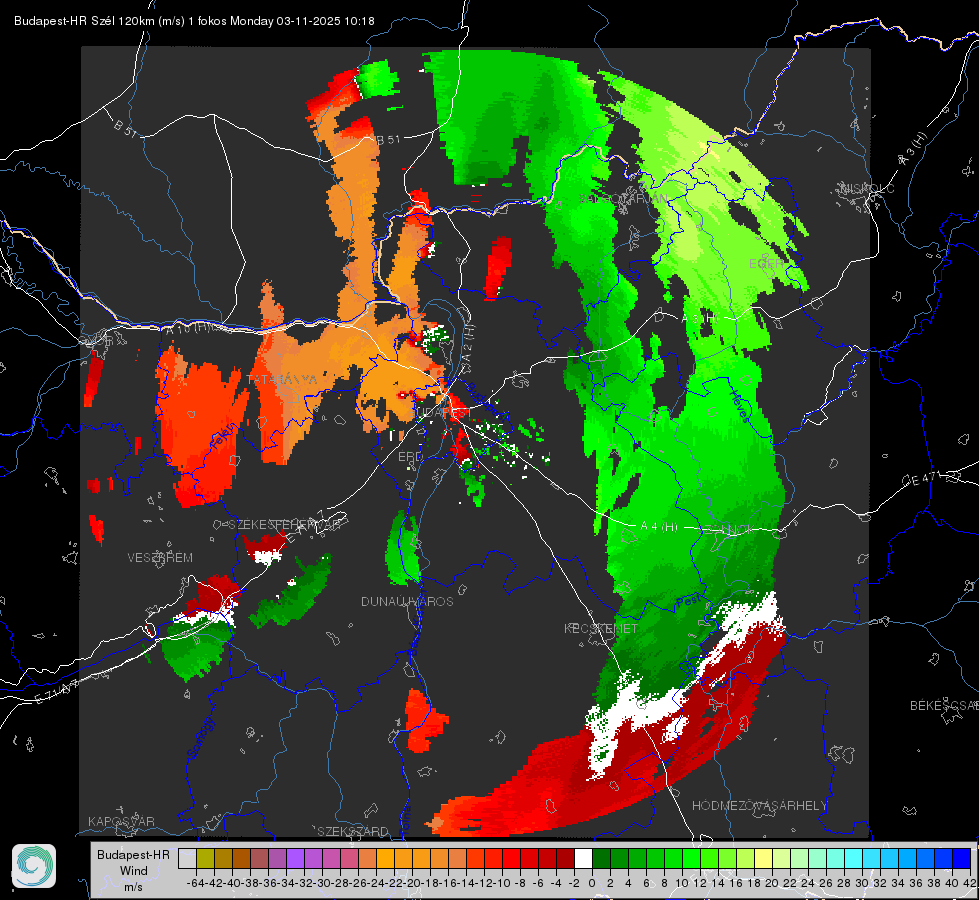Click the HÓDMEZŐVÁSÁRHELY city label
This screenshot has height=900, width=979.
(x=759, y=806)
